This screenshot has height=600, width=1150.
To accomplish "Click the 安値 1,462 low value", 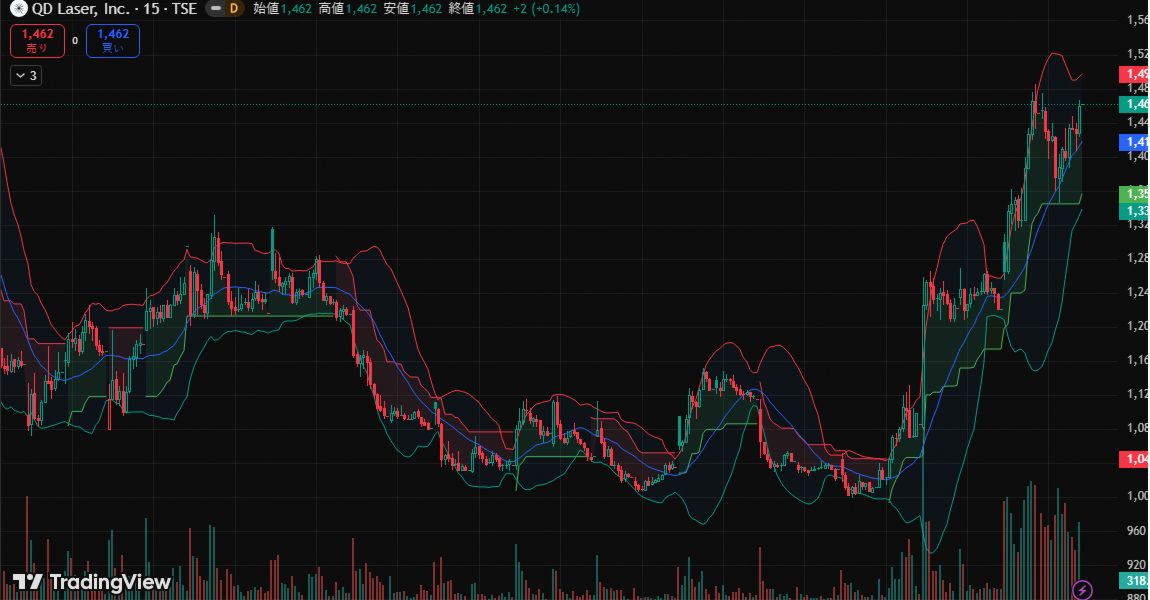I will coord(413,9).
